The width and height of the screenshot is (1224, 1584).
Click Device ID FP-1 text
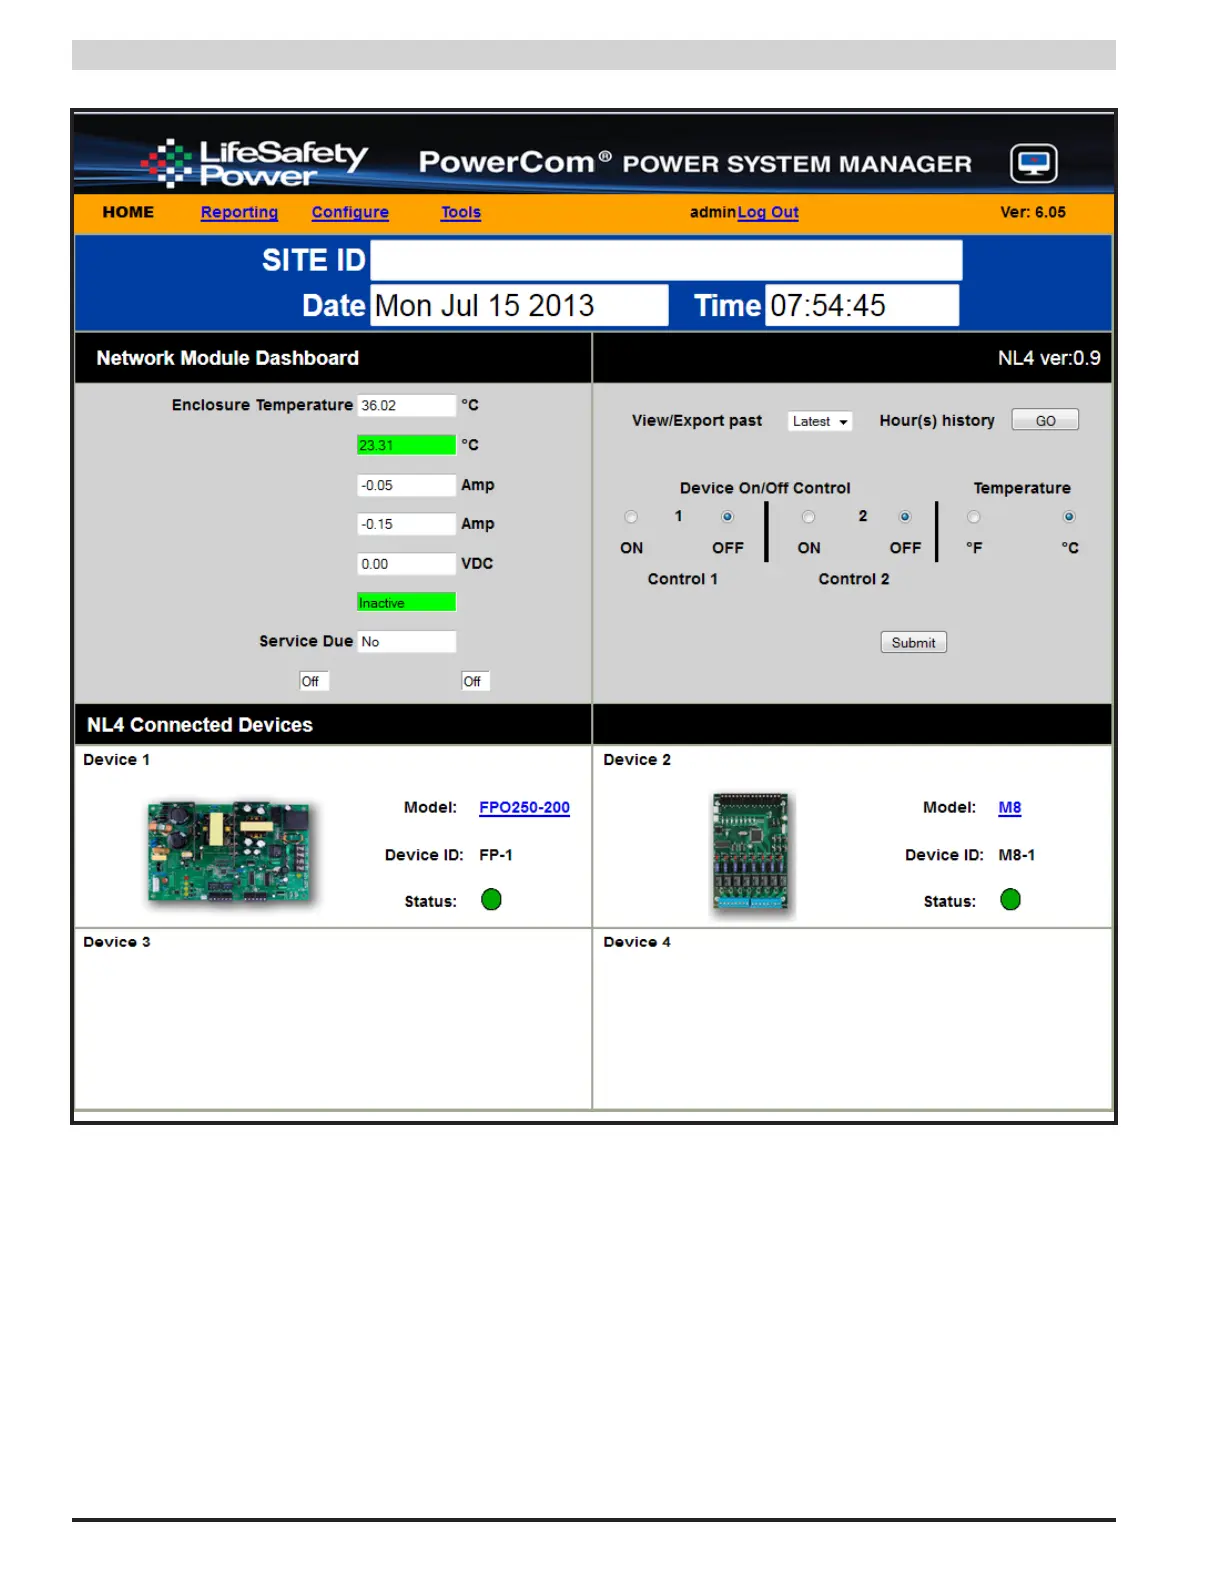click(x=496, y=855)
